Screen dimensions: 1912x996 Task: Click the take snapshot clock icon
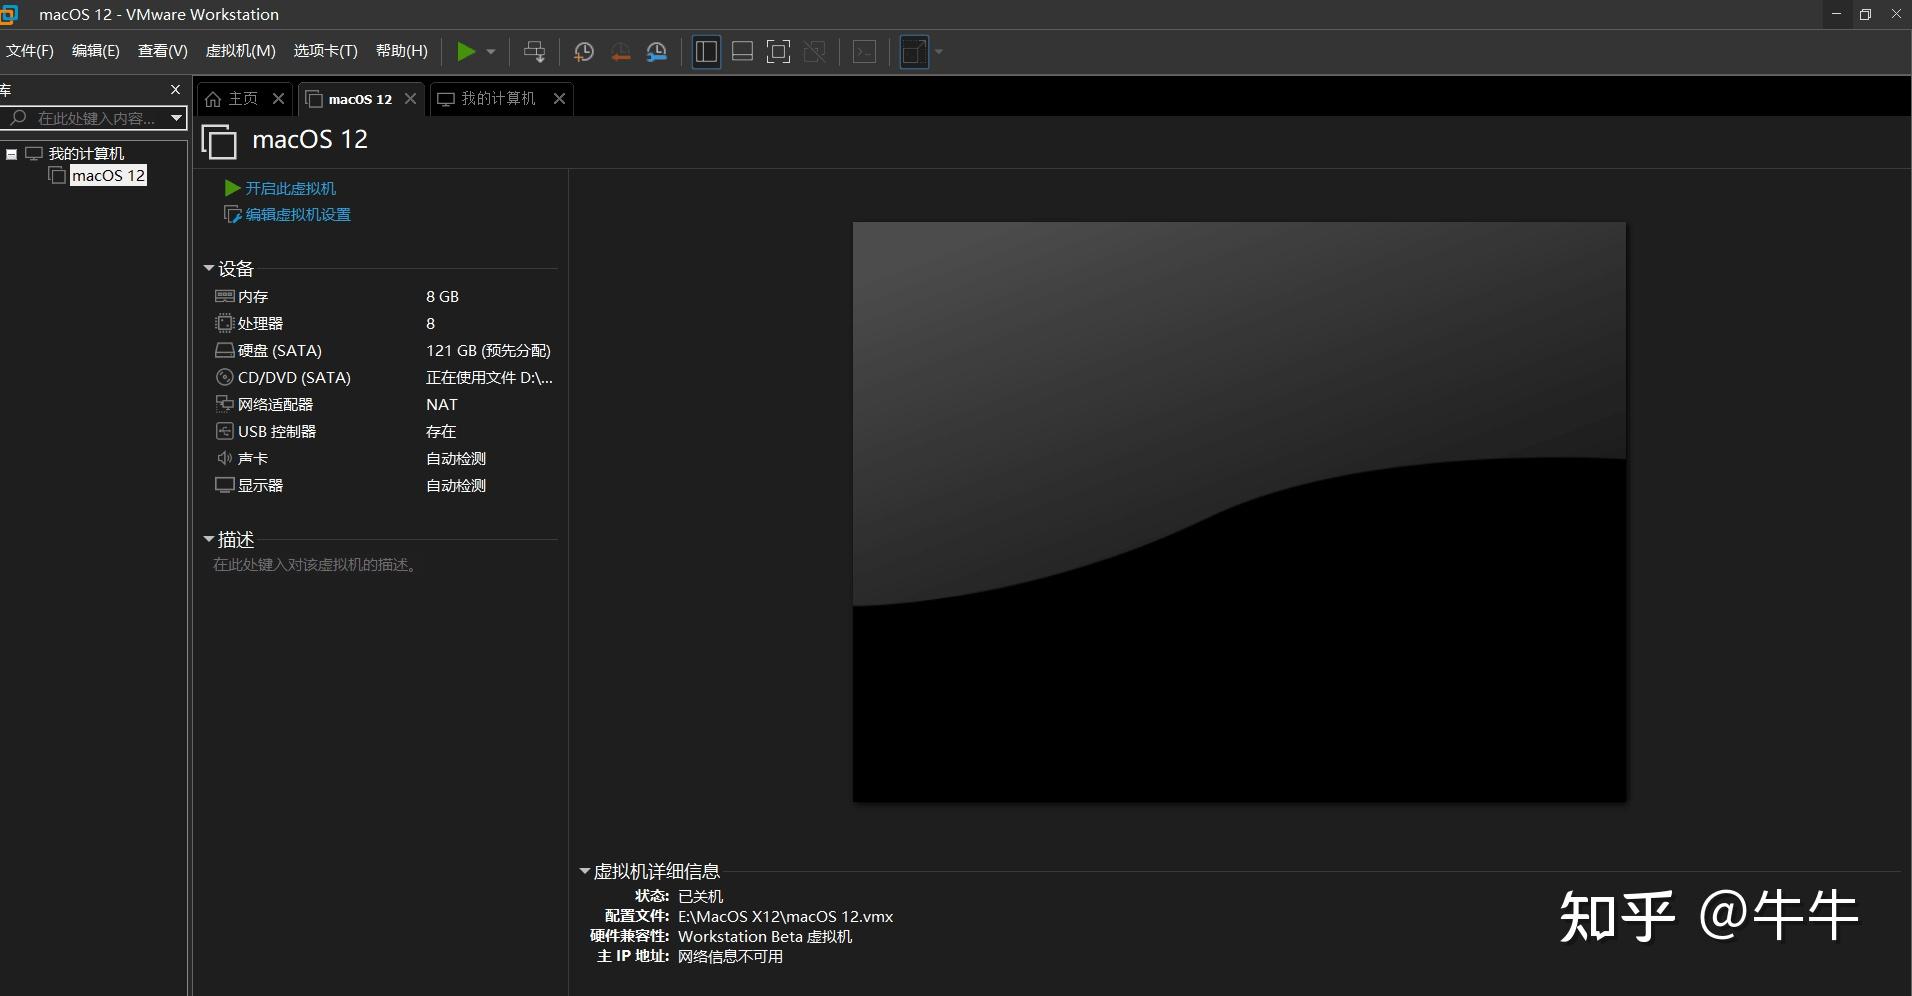tap(584, 52)
